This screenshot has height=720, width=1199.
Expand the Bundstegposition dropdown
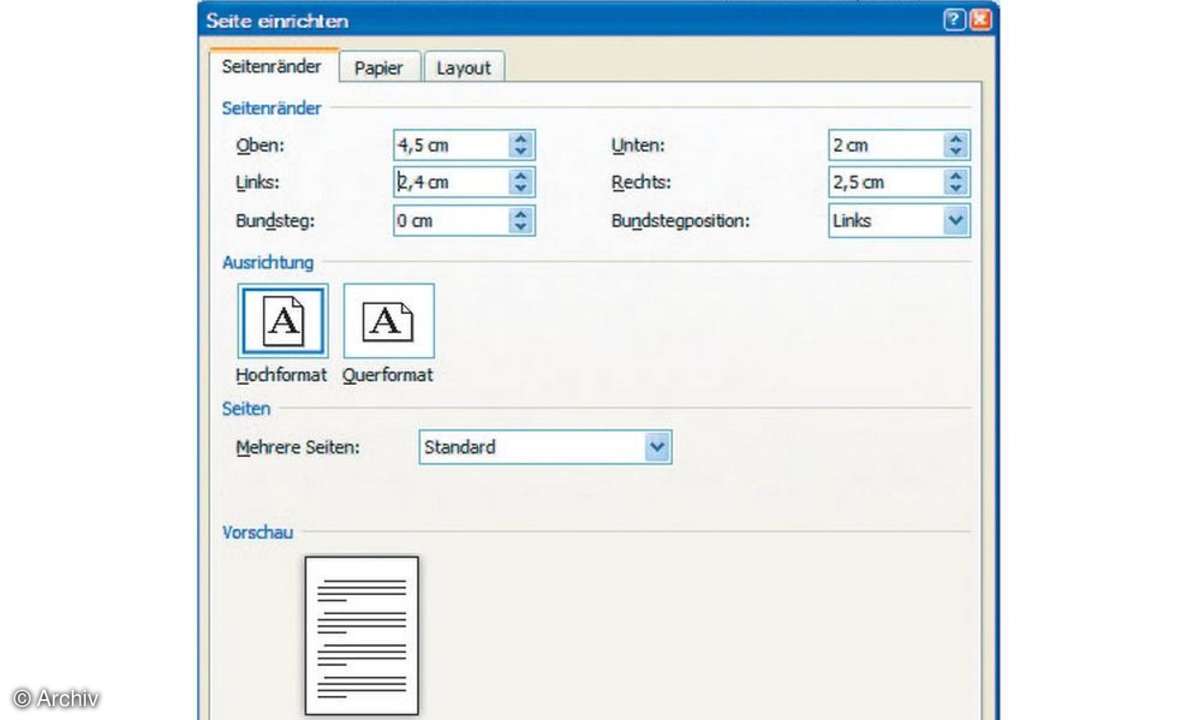click(955, 221)
